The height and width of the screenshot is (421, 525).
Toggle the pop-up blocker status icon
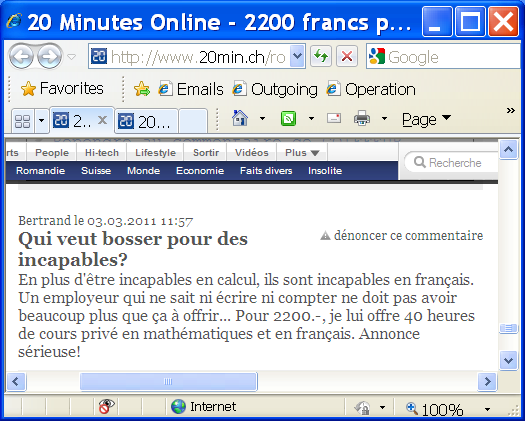pos(106,407)
